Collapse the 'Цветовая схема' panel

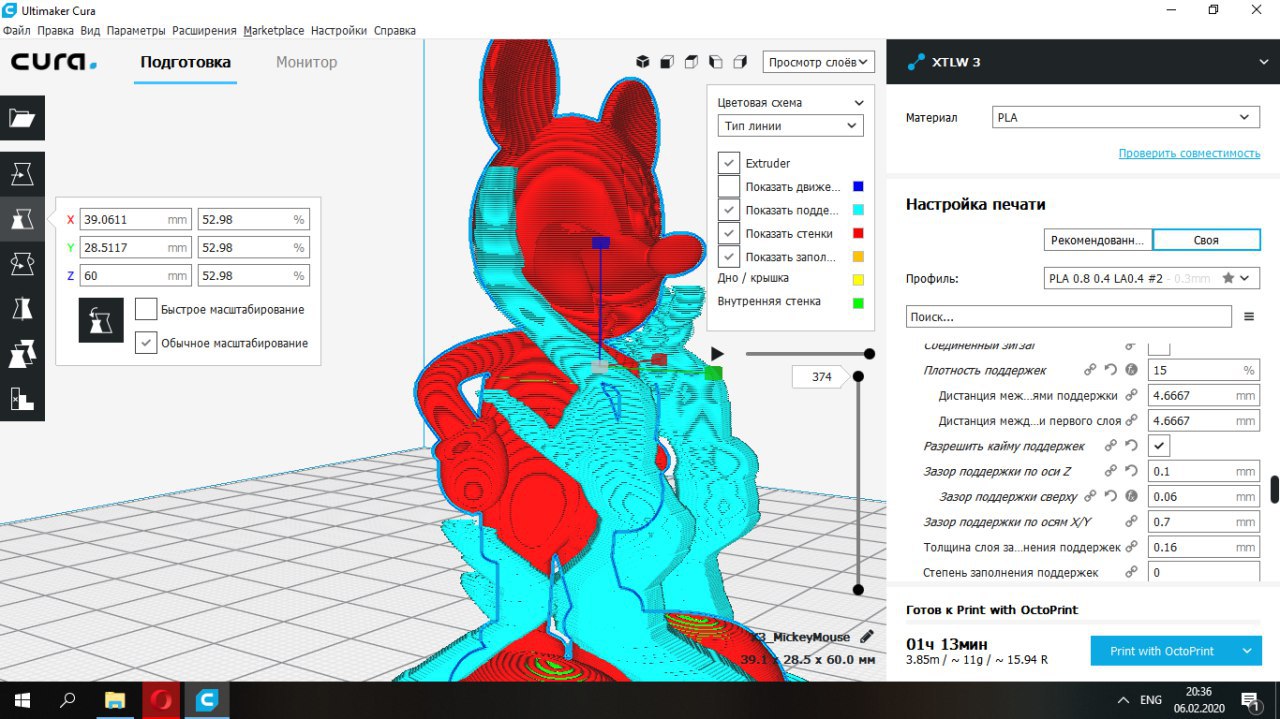click(x=858, y=103)
